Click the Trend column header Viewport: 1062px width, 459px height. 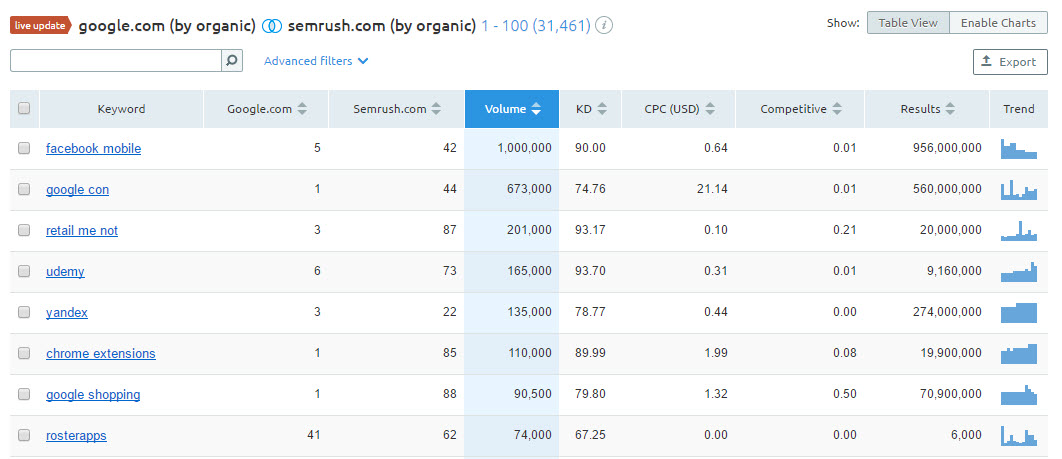pyautogui.click(x=1019, y=109)
